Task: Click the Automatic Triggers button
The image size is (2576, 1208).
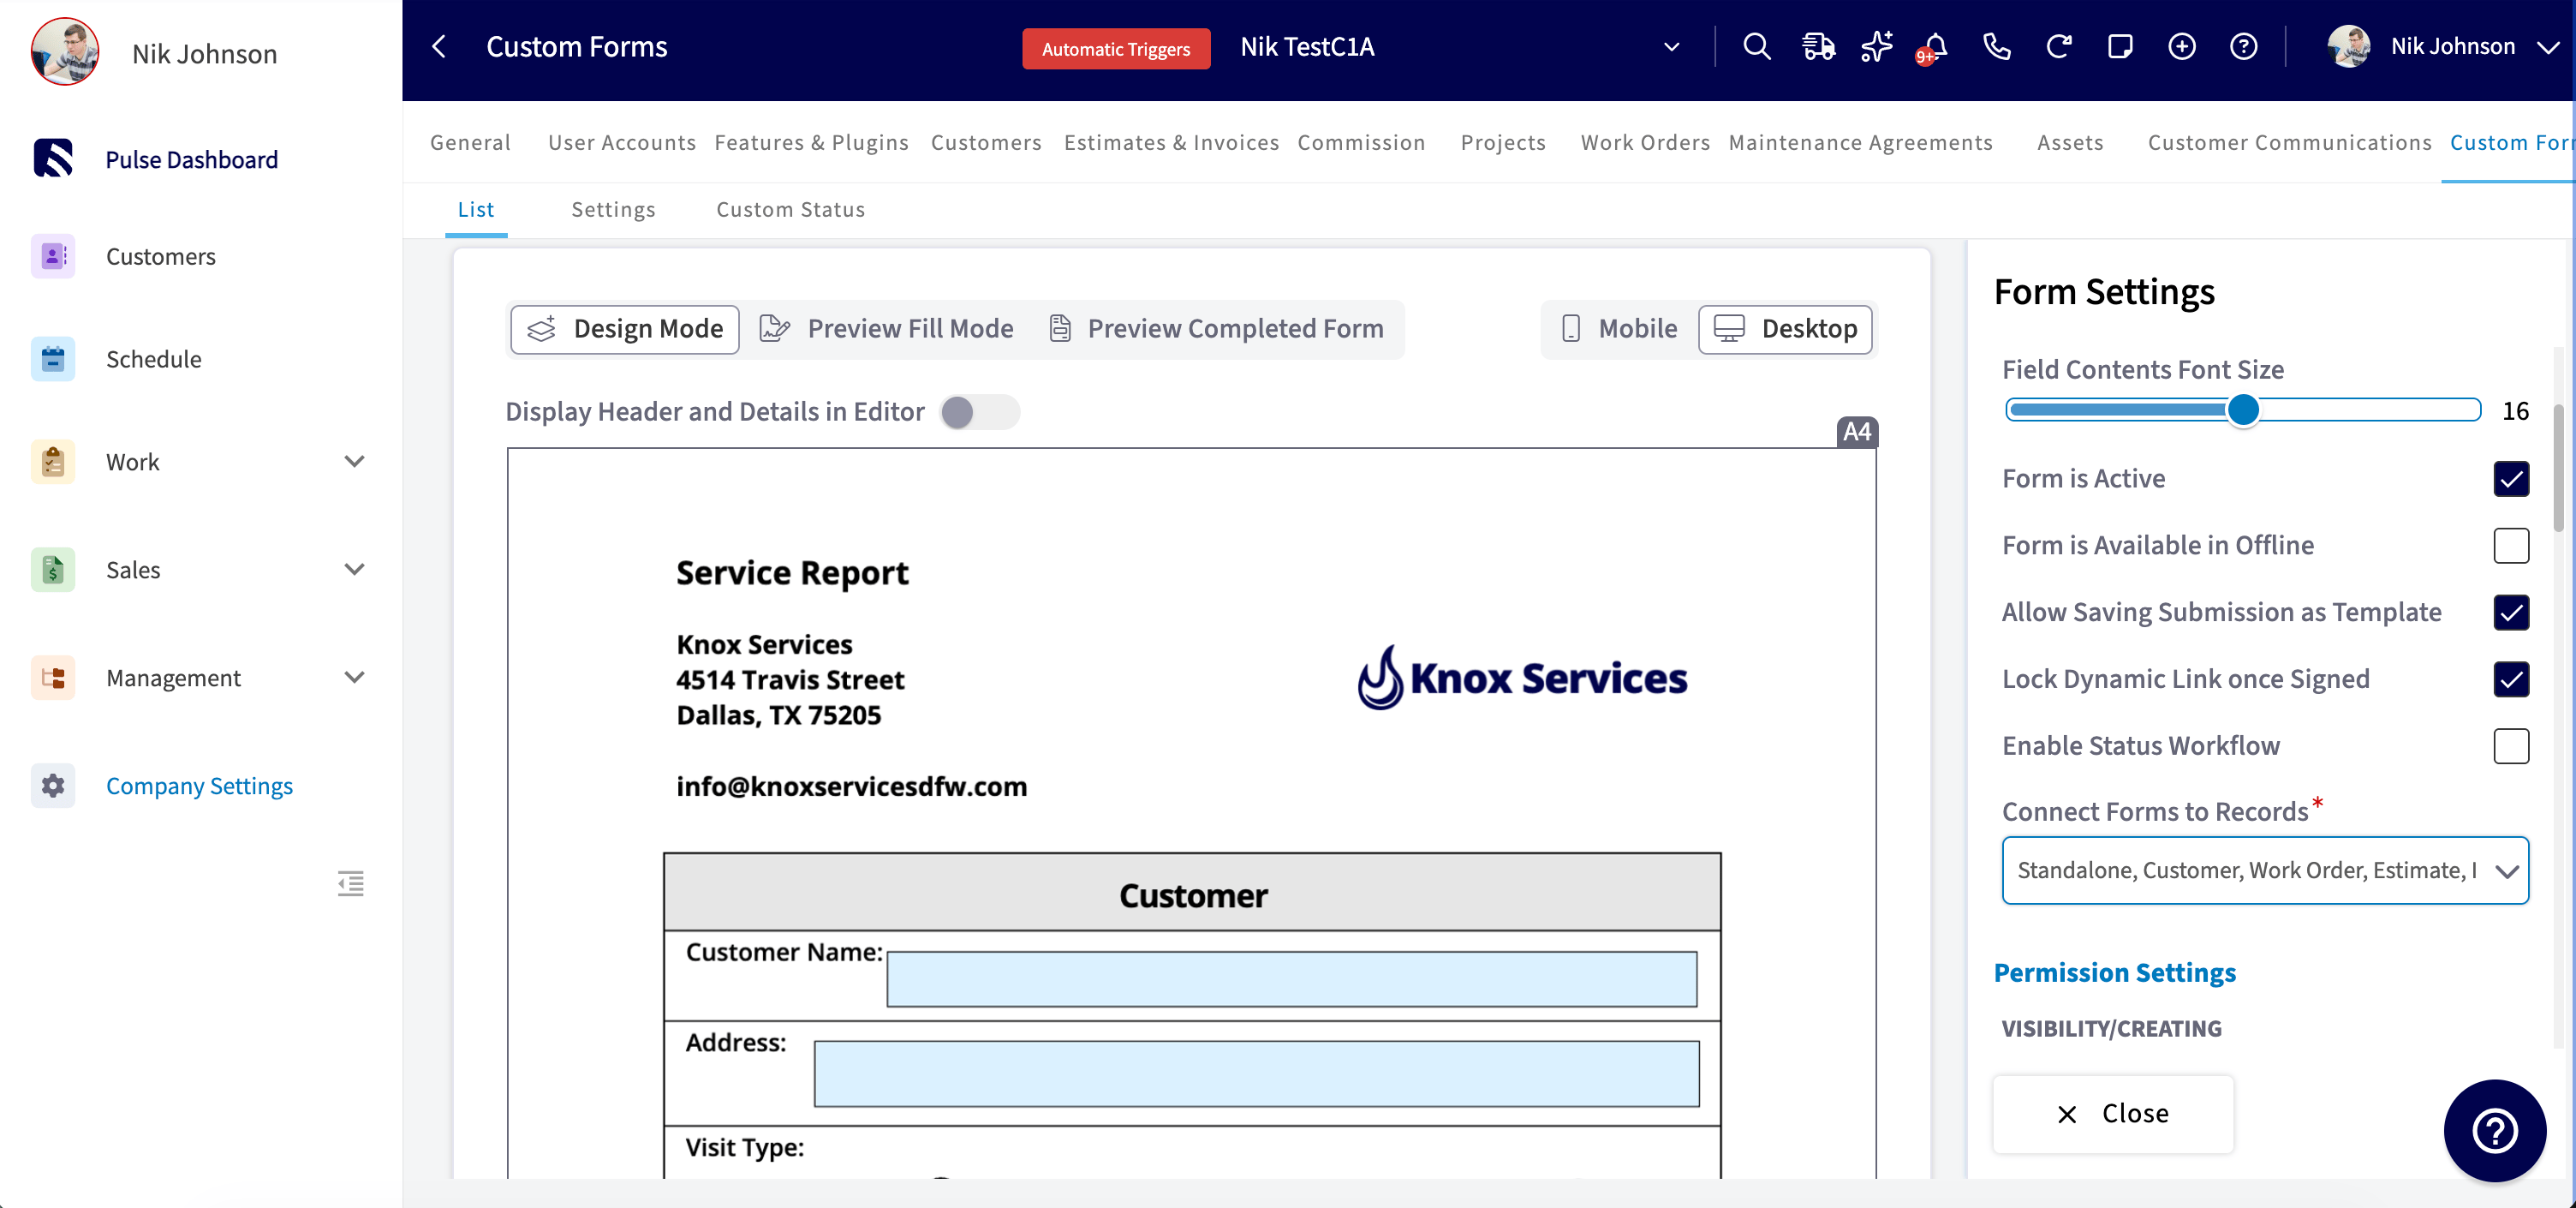Action: [1116, 49]
